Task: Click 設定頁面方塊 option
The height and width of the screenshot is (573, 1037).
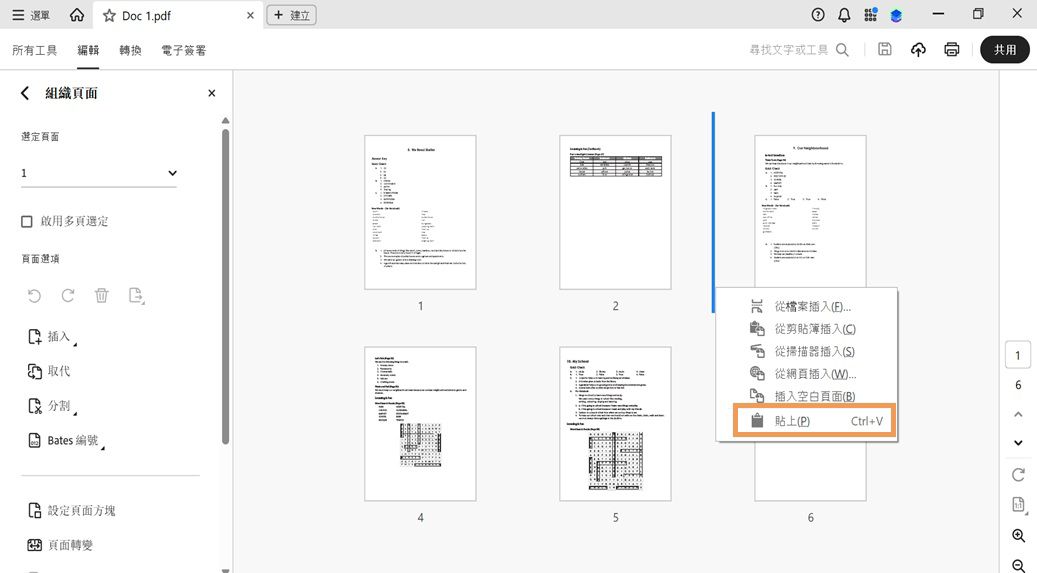Action: [x=71, y=510]
